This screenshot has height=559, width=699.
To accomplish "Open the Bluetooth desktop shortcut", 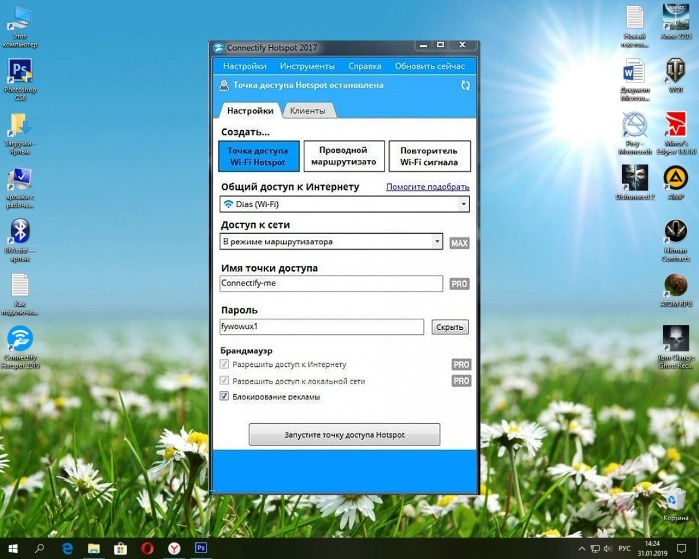I will click(20, 240).
